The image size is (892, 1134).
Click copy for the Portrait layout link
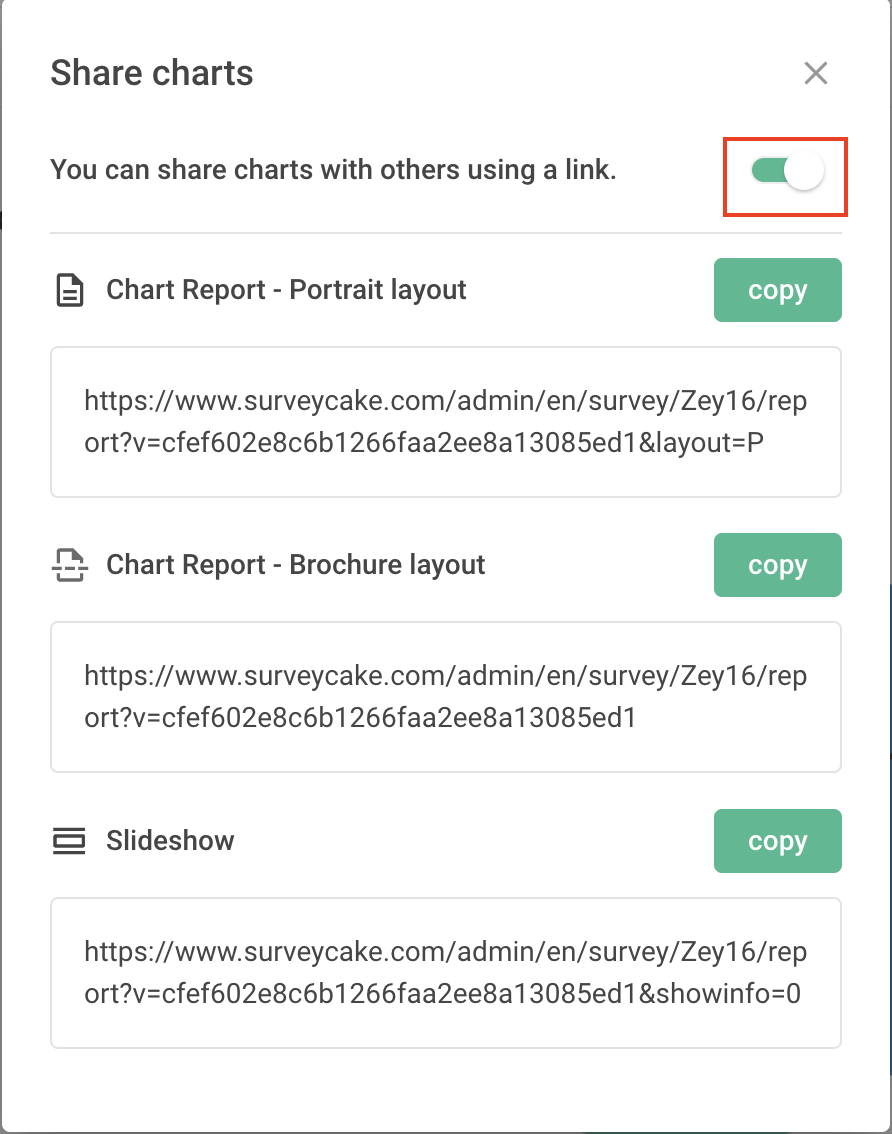click(778, 290)
